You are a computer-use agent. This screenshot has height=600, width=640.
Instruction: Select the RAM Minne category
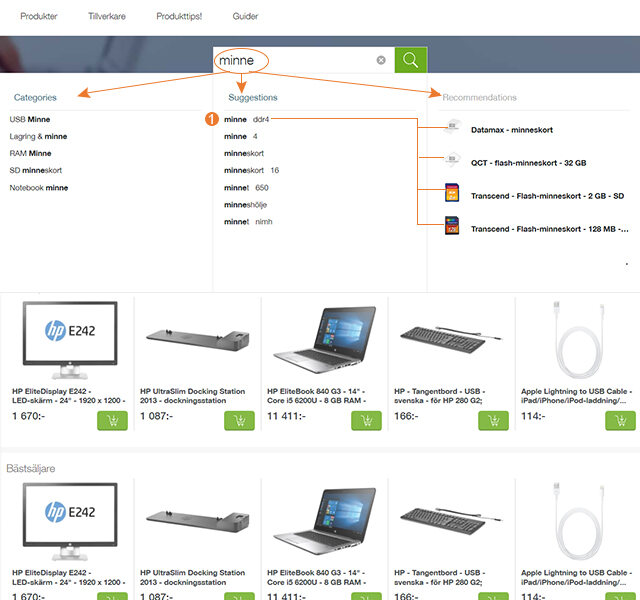[x=31, y=153]
